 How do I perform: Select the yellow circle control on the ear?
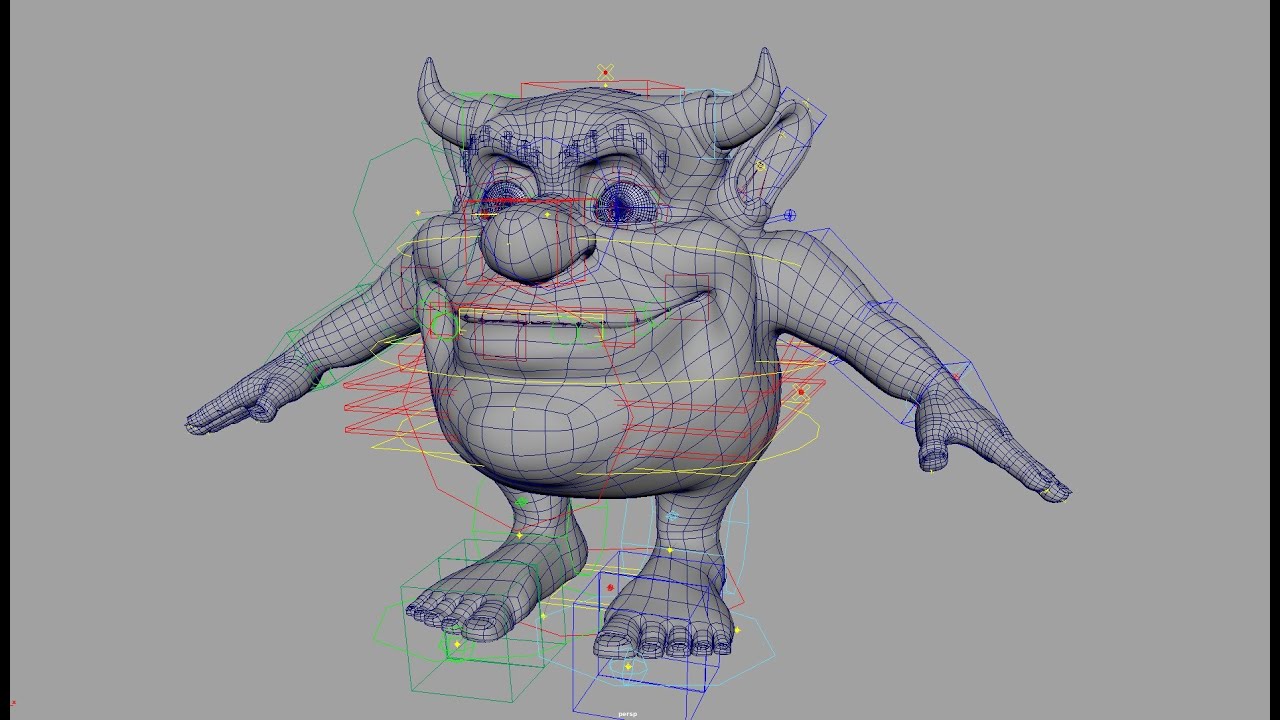760,166
